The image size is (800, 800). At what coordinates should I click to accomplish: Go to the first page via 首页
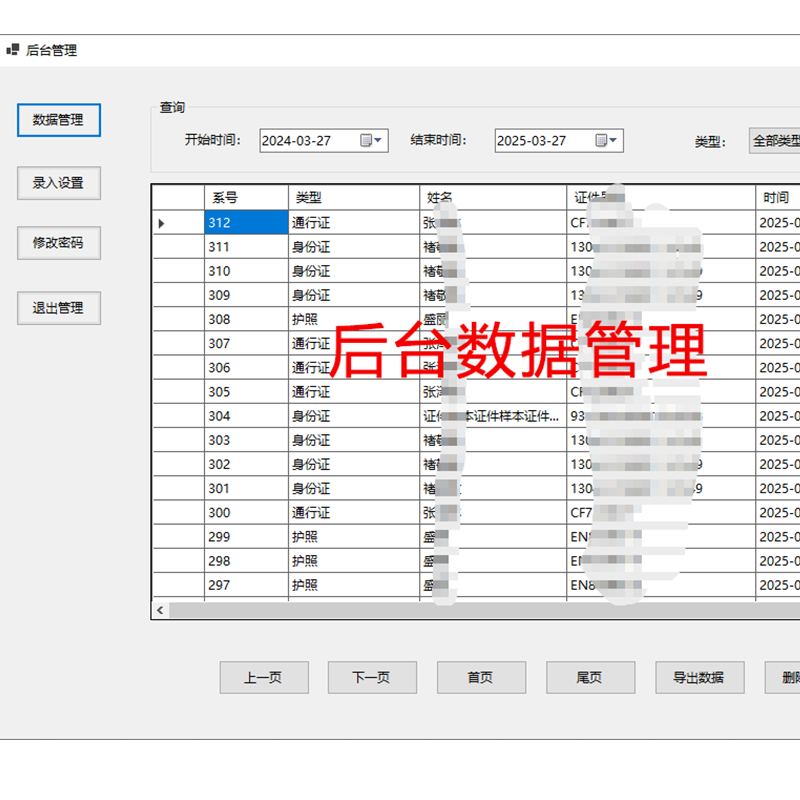481,677
